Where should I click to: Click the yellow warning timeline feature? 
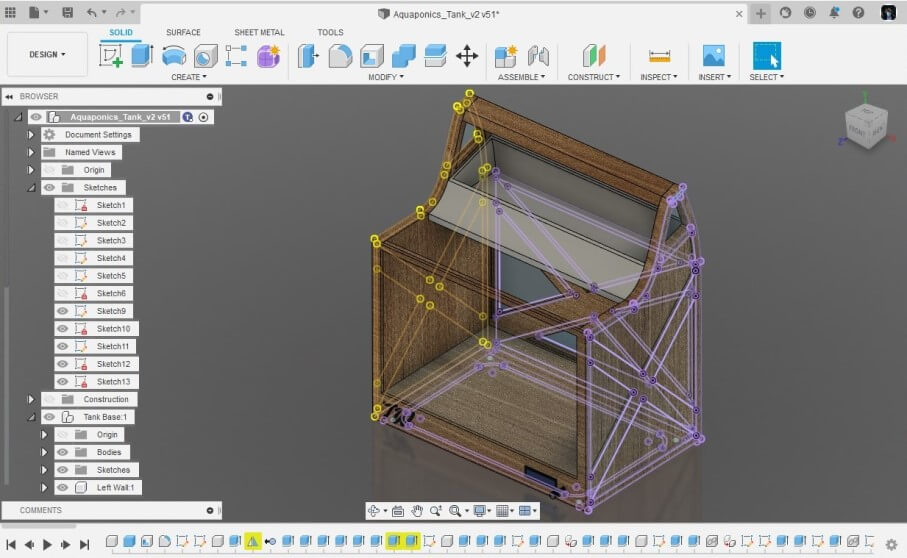[252, 541]
